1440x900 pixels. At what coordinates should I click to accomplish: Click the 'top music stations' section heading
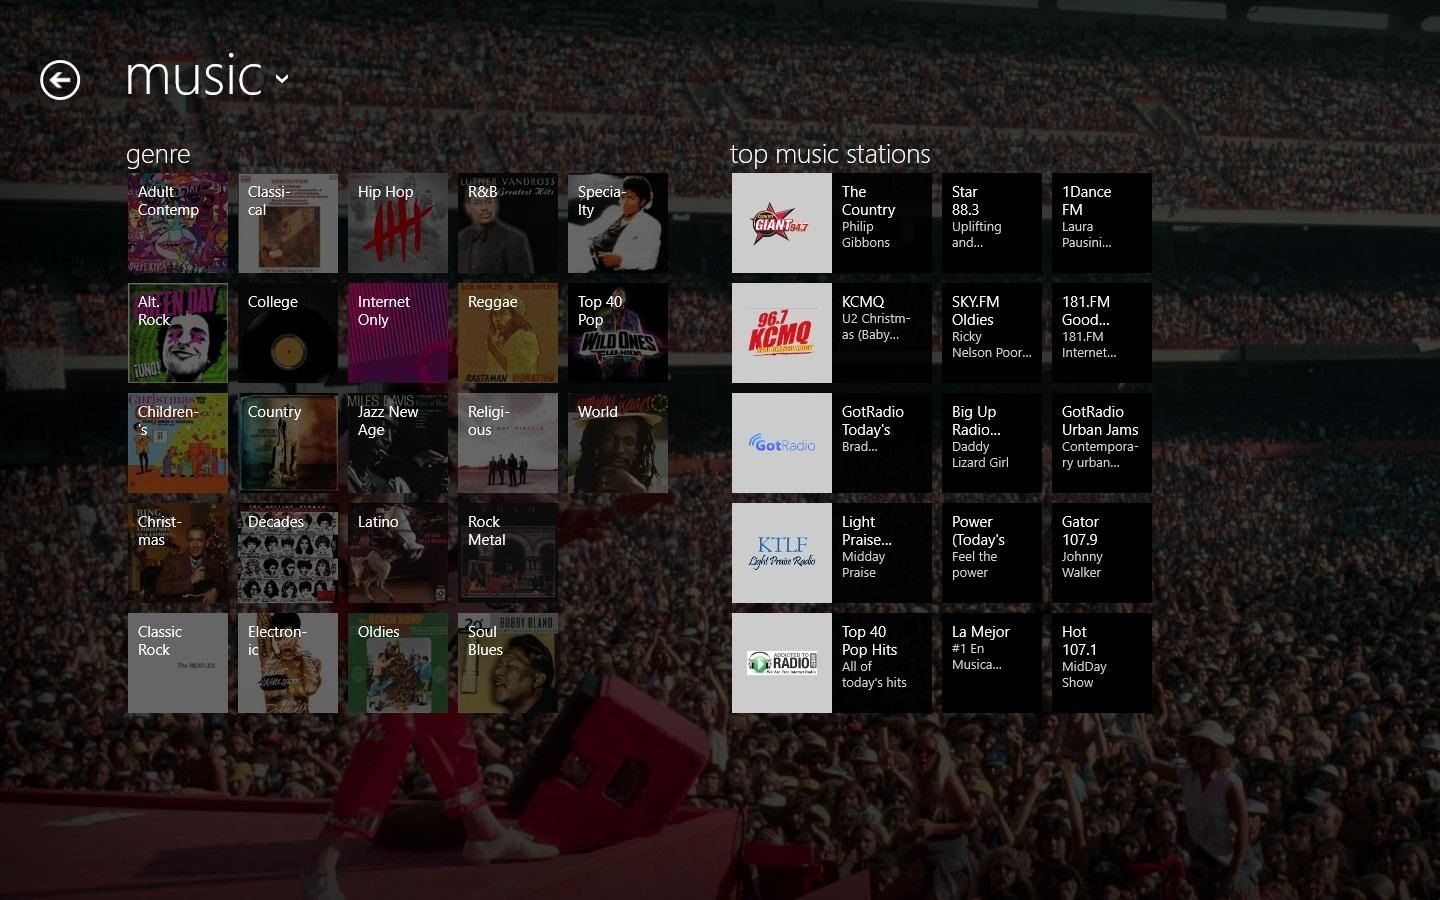830,154
